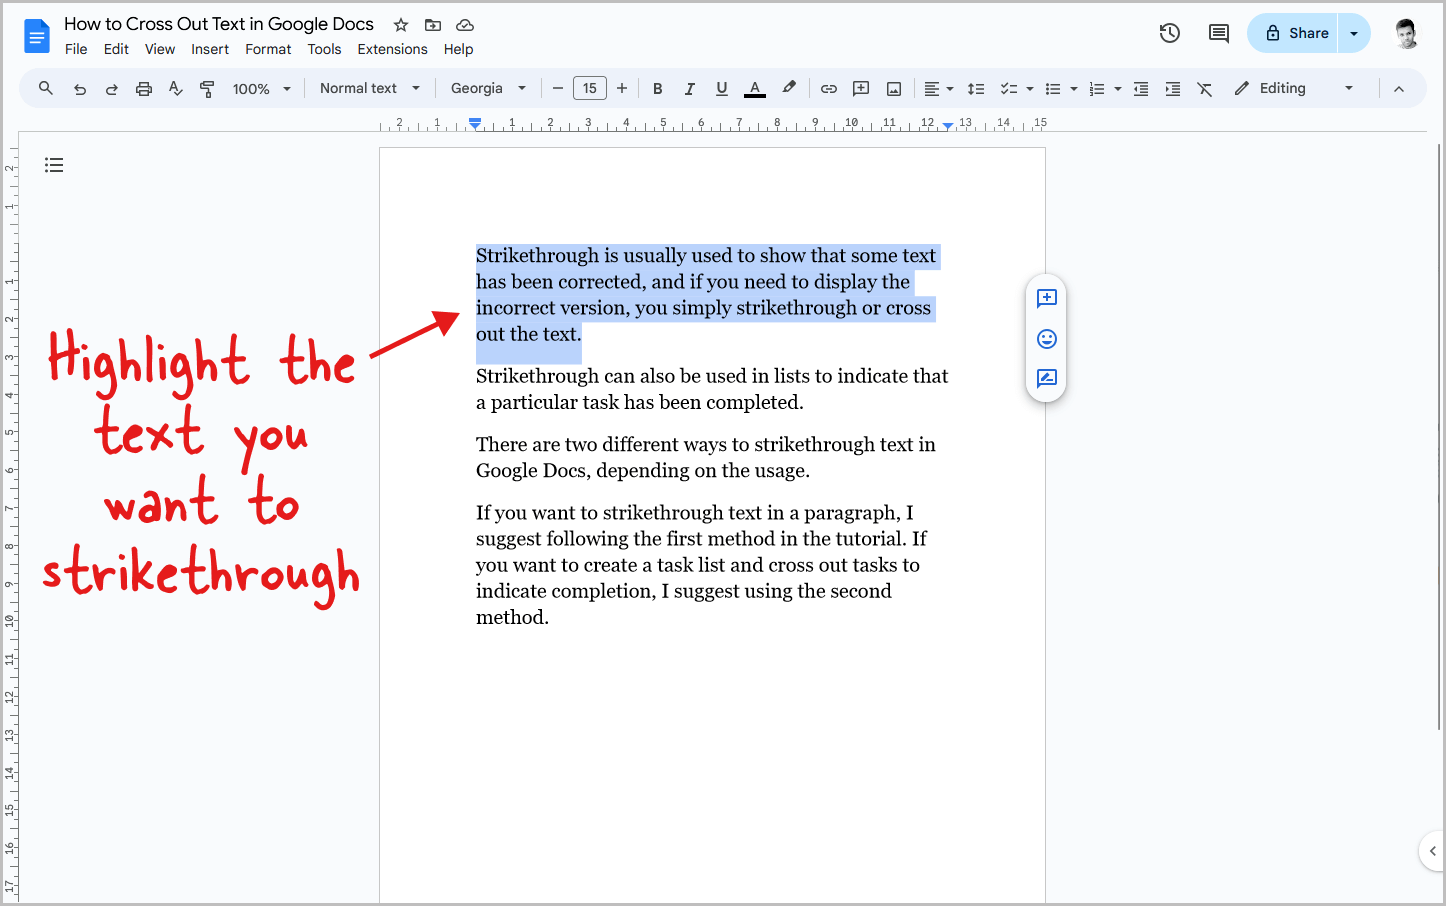1446x906 pixels.
Task: Collapse the toolbar menus chevron
Action: coord(1399,89)
